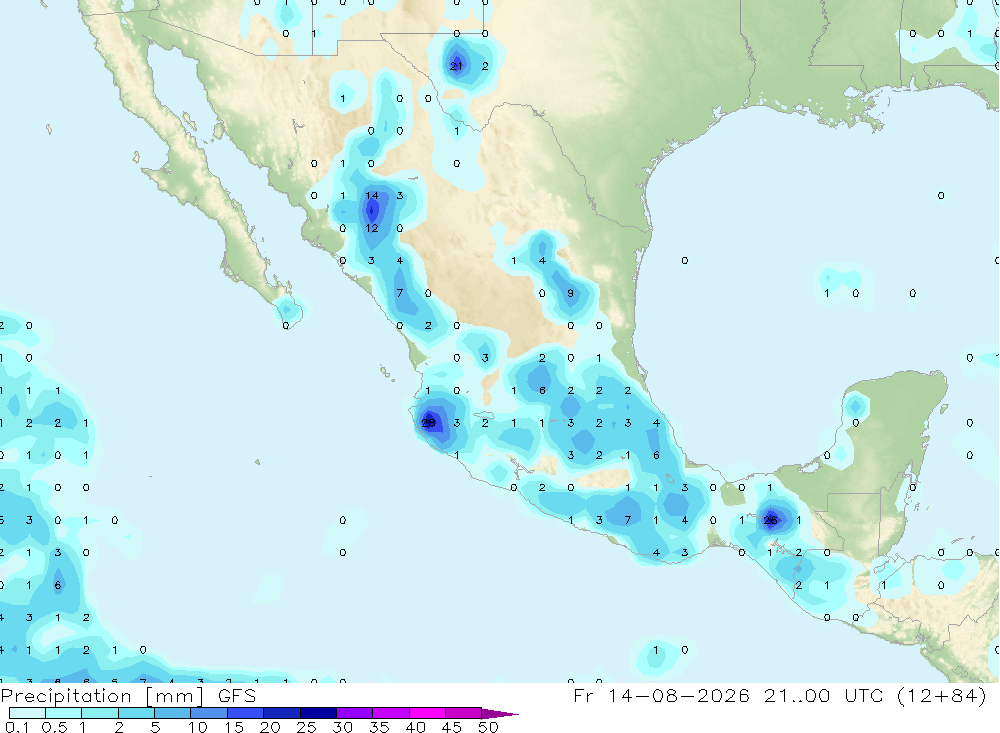Click the 5–10 mm legend color swatch

173,713
